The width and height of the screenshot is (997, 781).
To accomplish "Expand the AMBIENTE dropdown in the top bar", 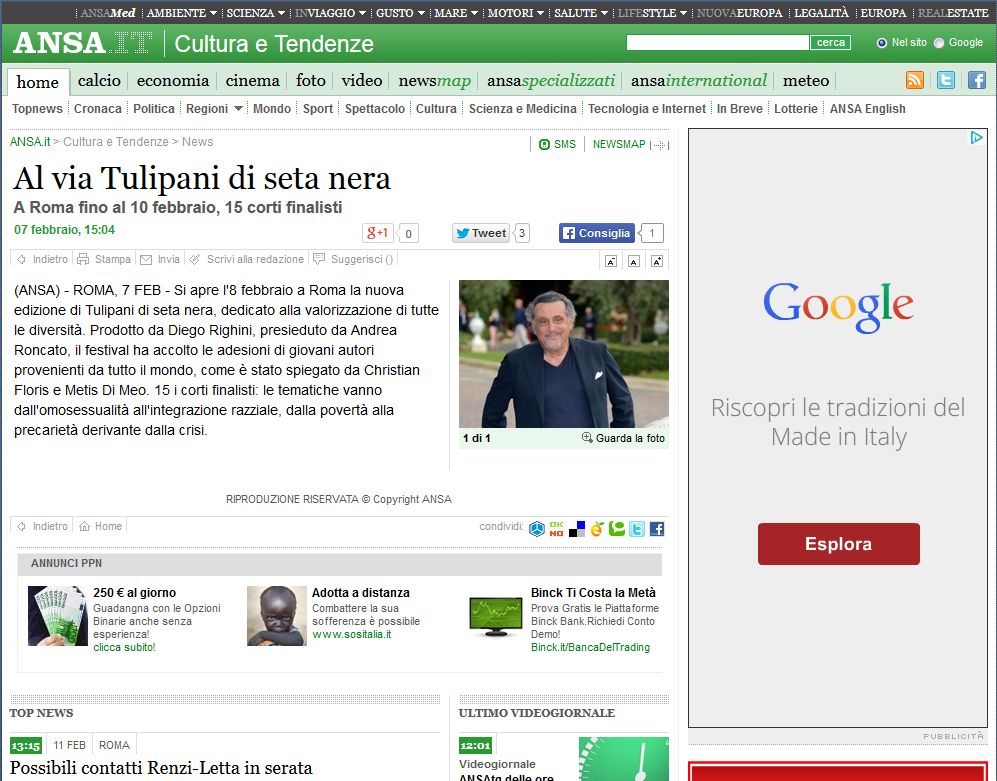I will pos(213,13).
